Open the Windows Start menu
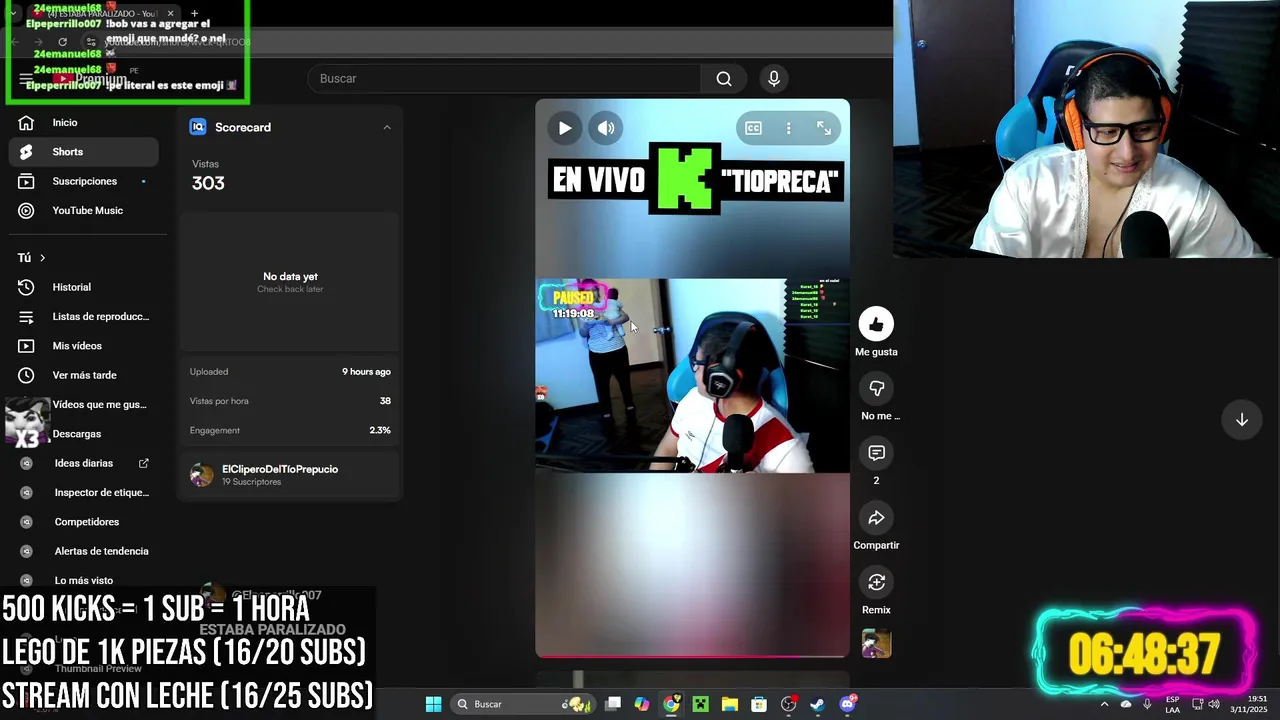 pyautogui.click(x=433, y=704)
